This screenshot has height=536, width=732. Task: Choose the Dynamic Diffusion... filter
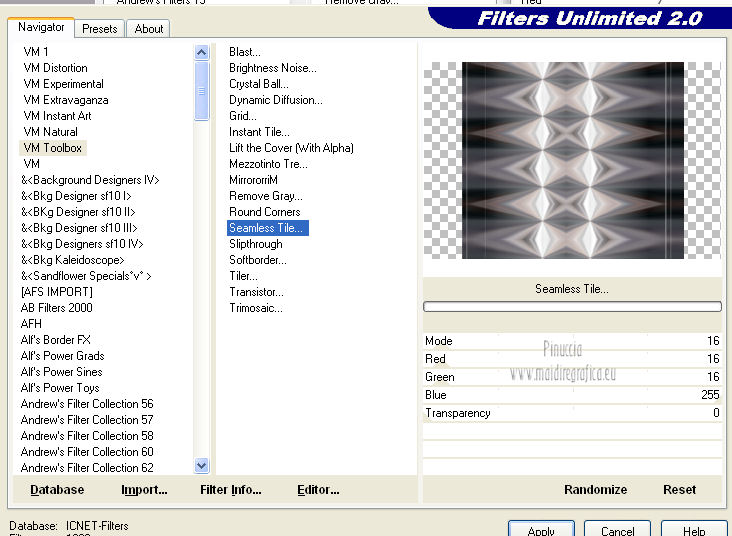(275, 100)
